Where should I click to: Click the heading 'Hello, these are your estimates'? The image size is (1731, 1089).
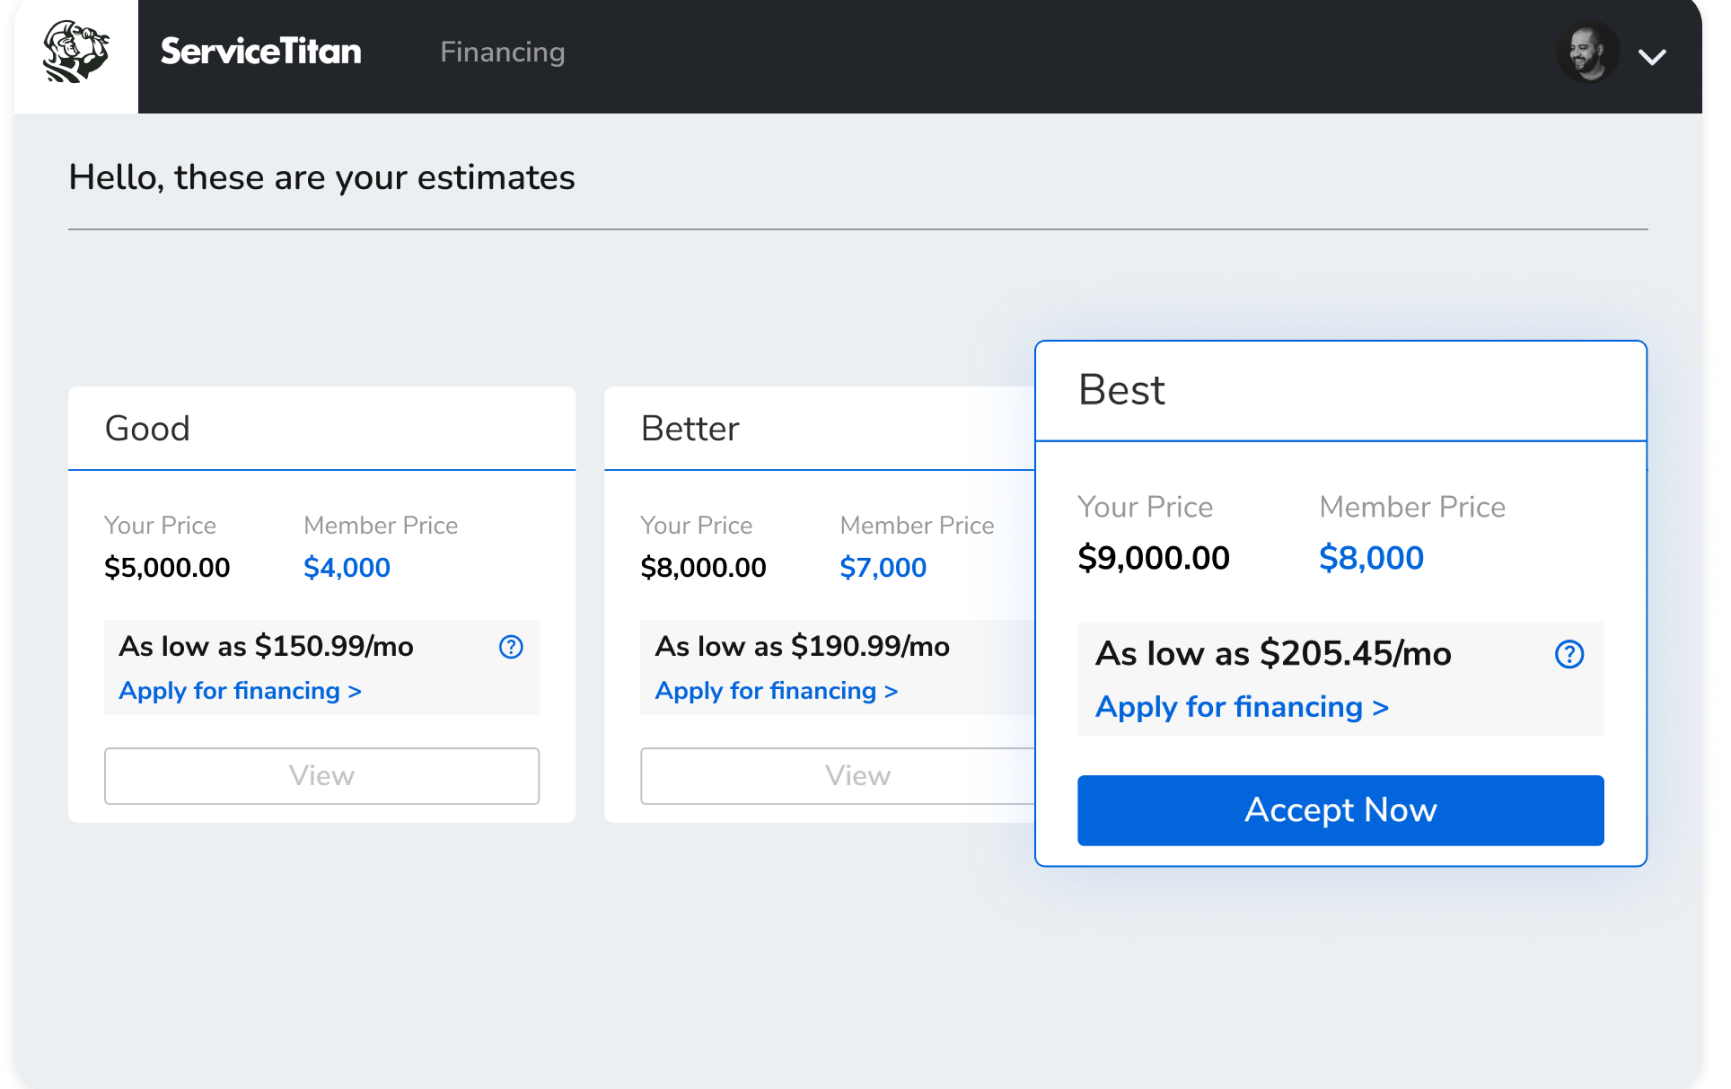pos(321,177)
